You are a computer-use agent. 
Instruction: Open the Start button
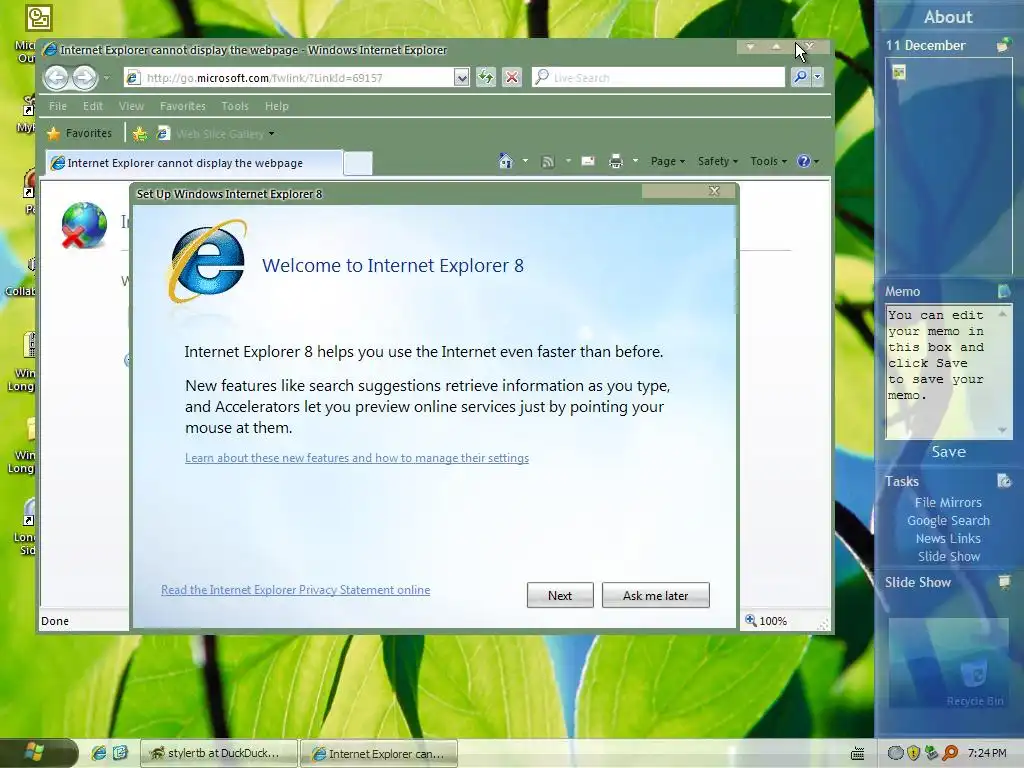pos(37,753)
